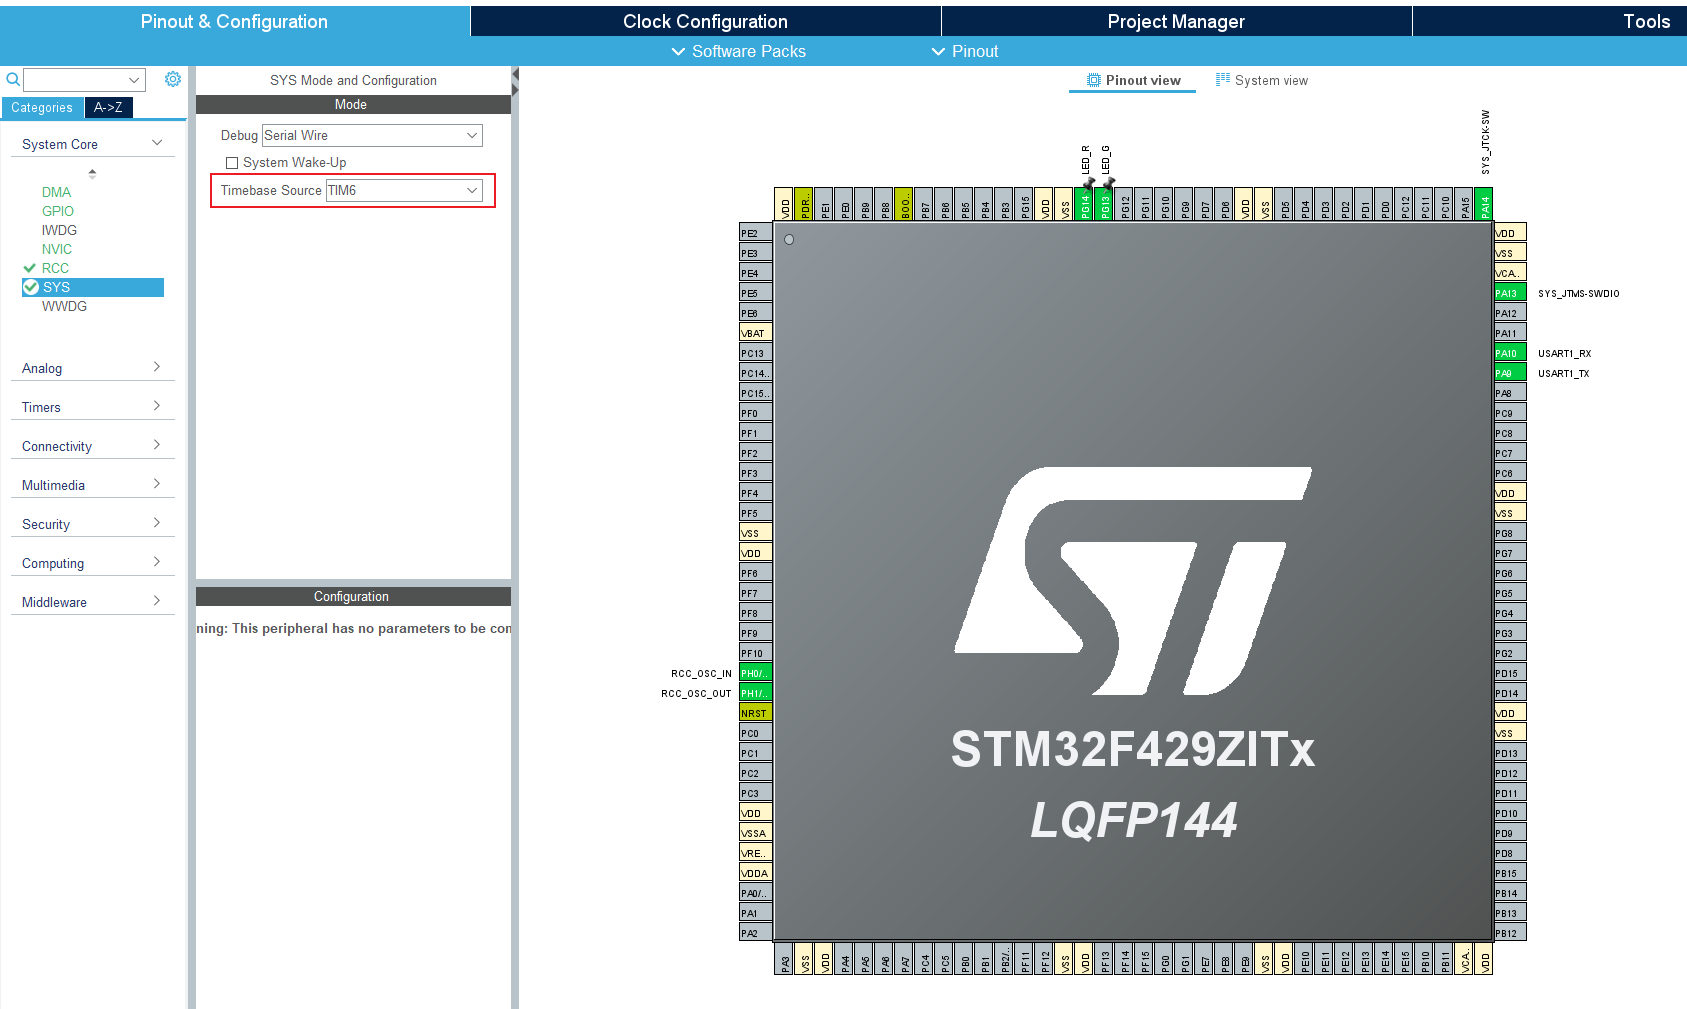
Task: Select SYS in System Core list
Action: pyautogui.click(x=93, y=287)
